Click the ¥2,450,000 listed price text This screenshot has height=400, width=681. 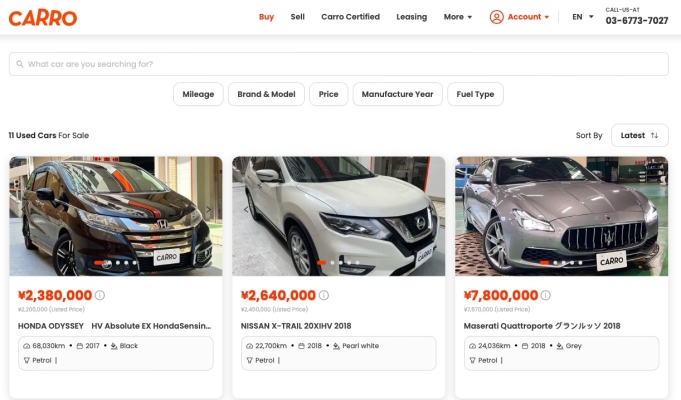[x=274, y=309]
